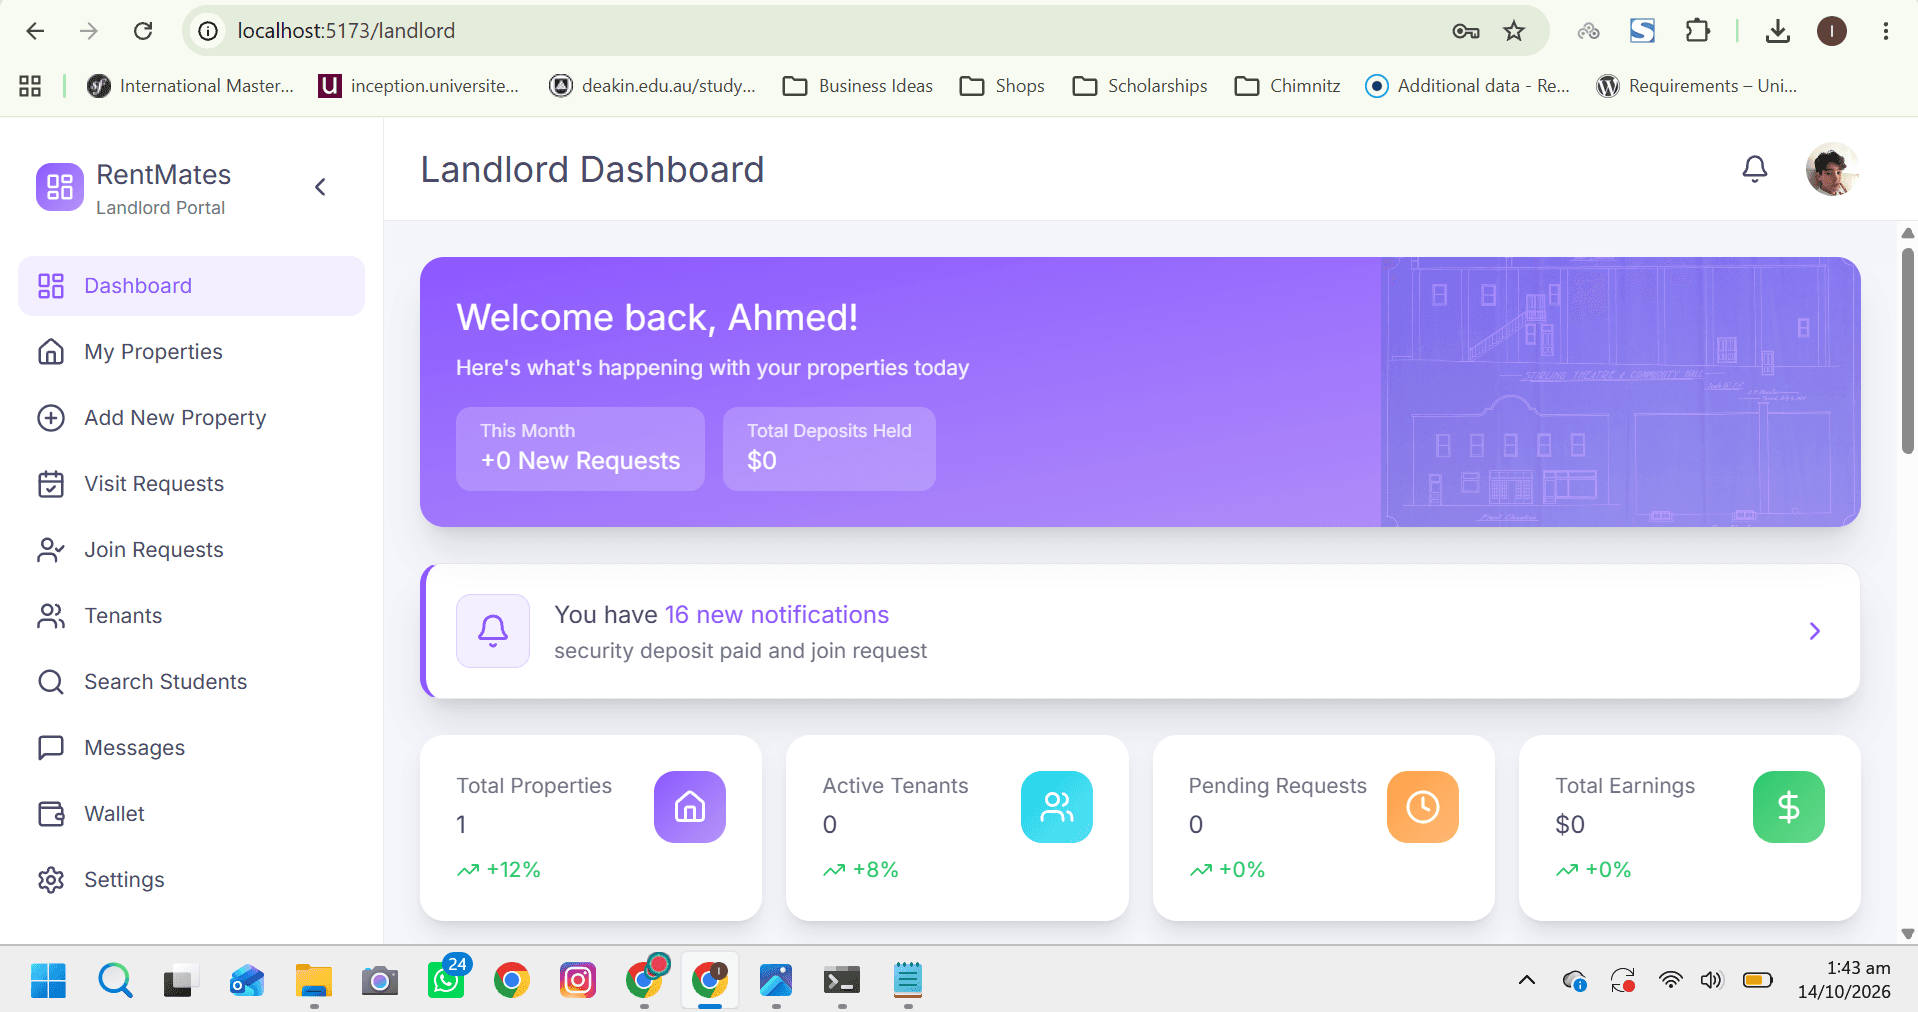Open the Additional data bookmark
Screen dimensions: 1918x1012
(x=1468, y=86)
